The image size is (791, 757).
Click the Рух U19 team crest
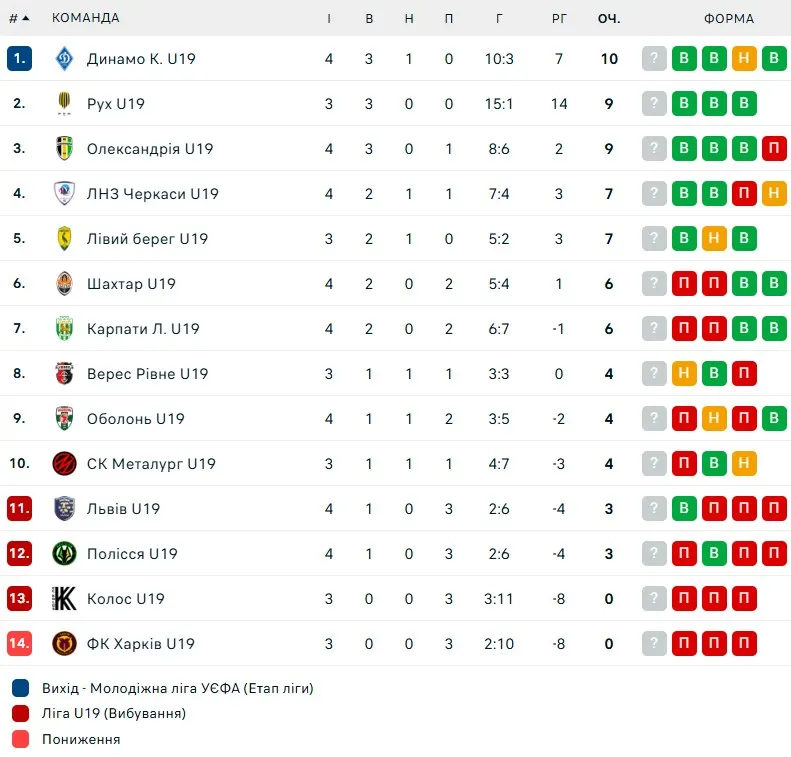pyautogui.click(x=64, y=103)
